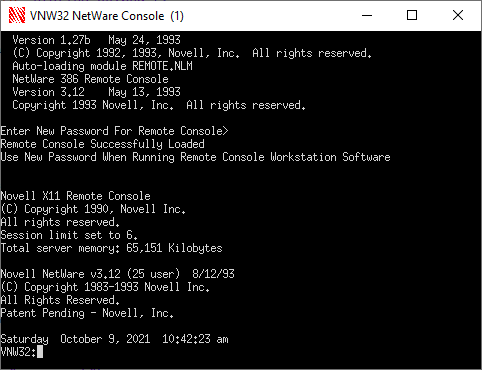Click the 'Auto-loading module REMOTE.NLM' line

pyautogui.click(x=102, y=66)
